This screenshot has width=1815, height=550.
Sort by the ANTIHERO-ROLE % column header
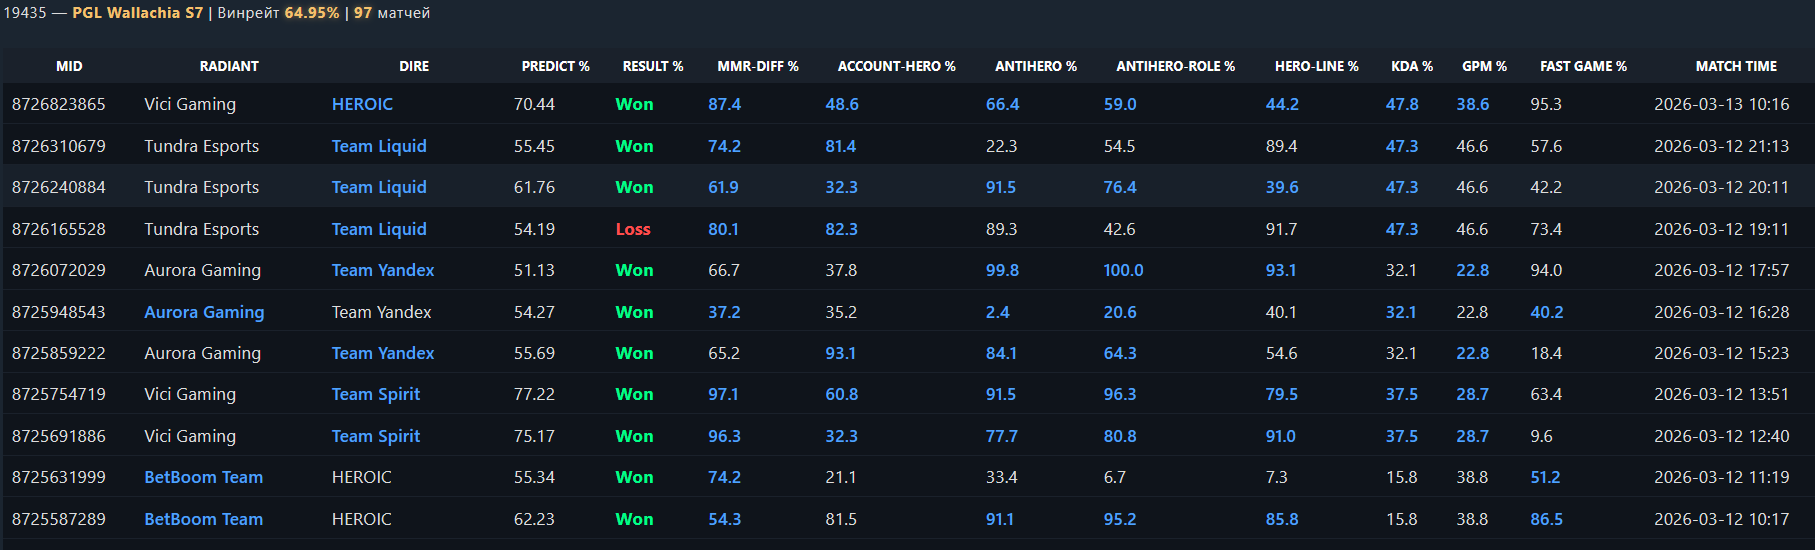1175,66
